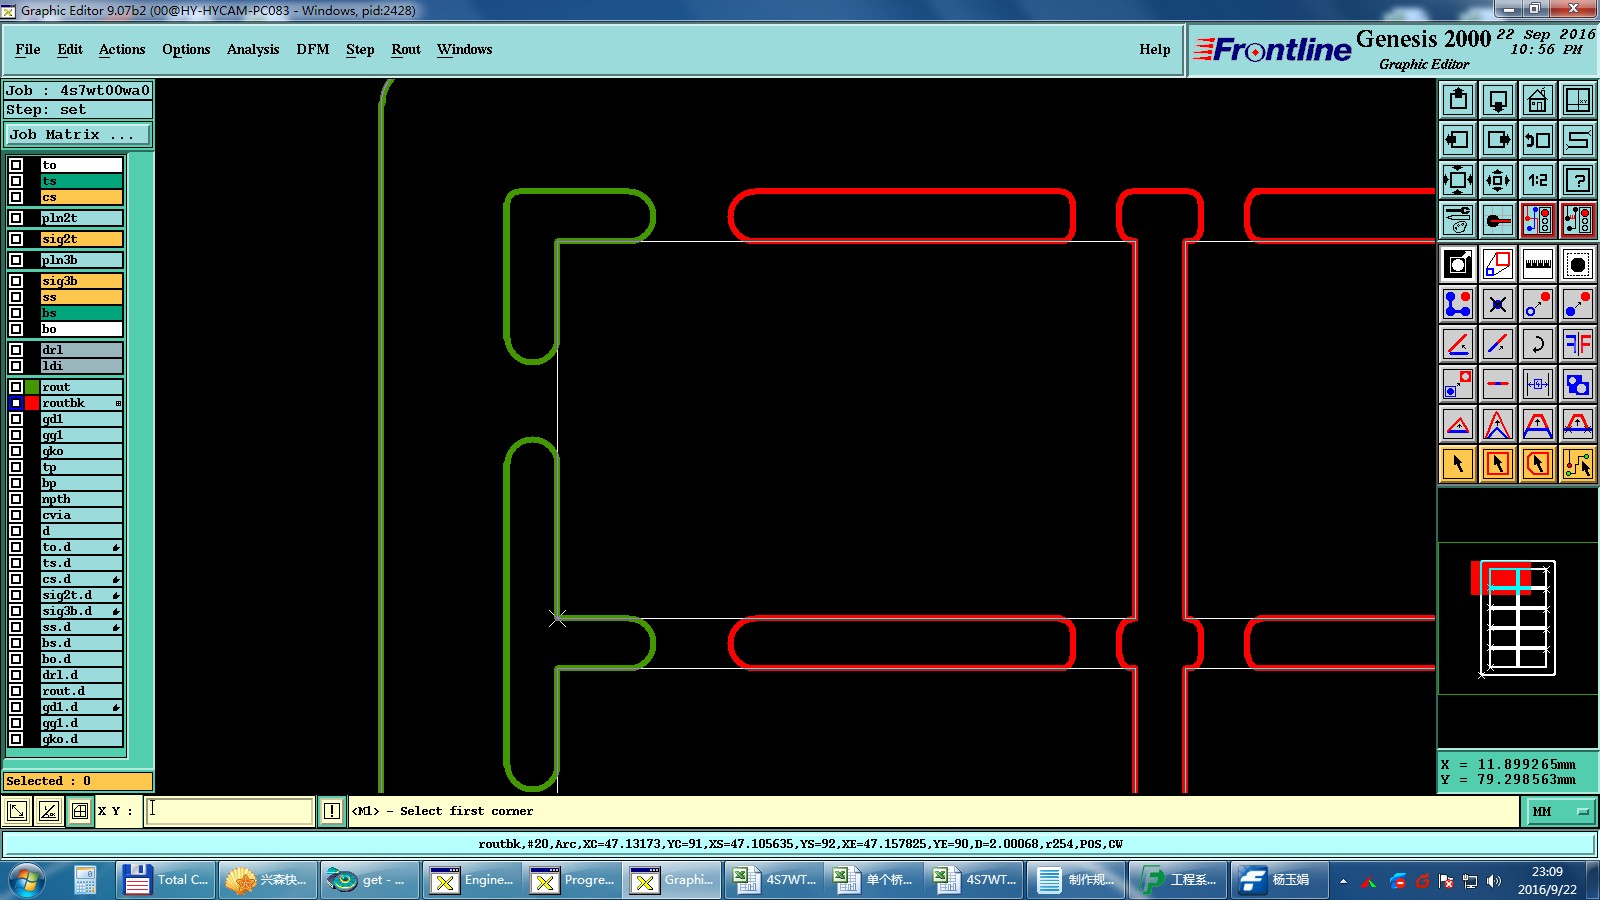
Task: Click the delete feature X icon
Action: click(x=1498, y=304)
